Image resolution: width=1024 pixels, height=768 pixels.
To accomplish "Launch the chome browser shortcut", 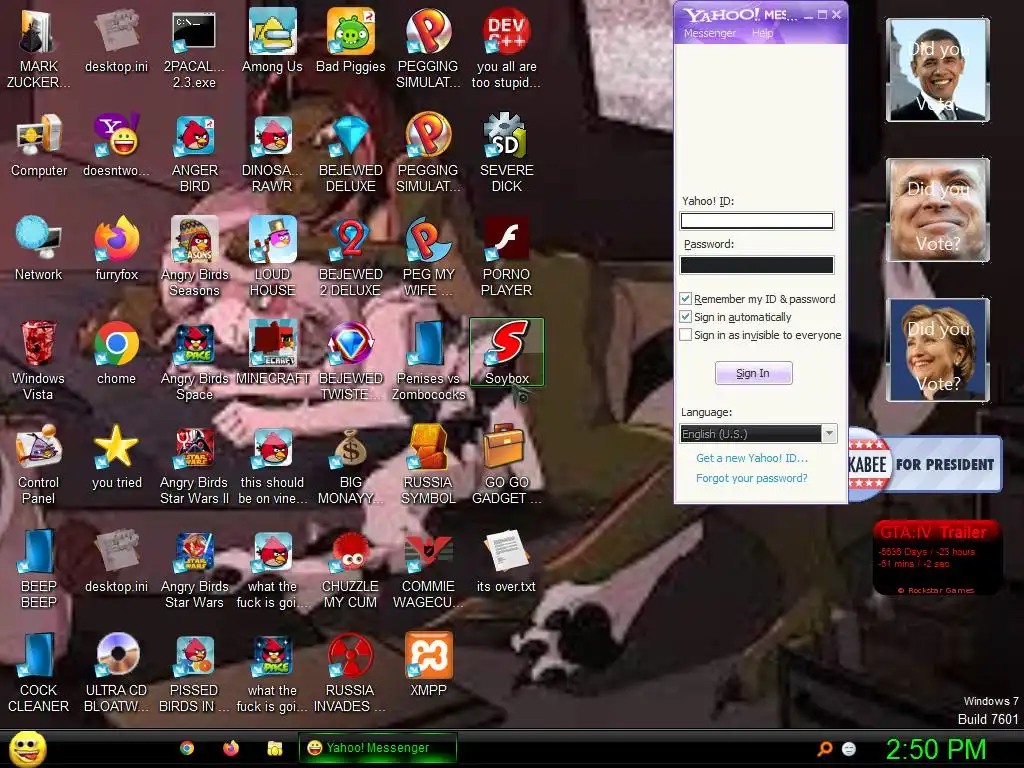I will click(117, 353).
